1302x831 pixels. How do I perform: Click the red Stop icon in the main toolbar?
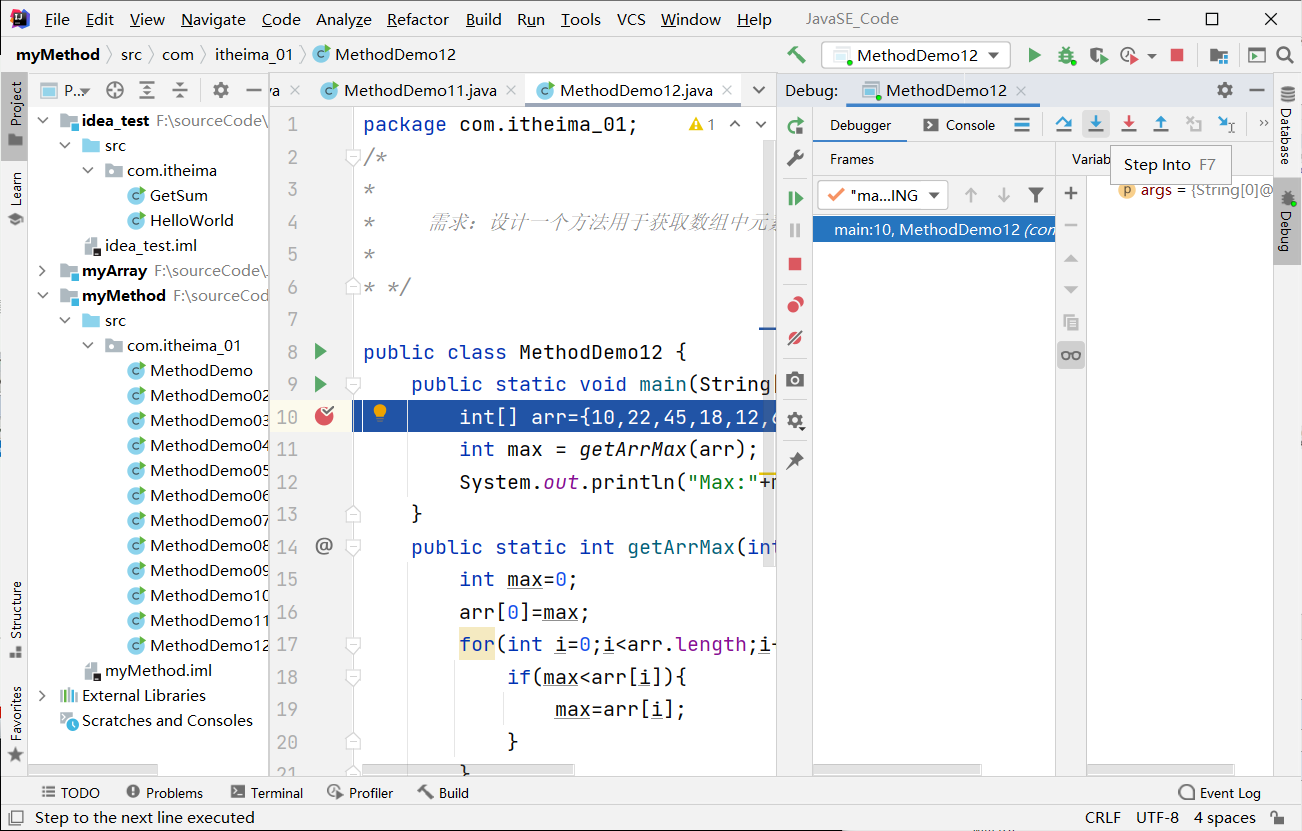(1177, 55)
